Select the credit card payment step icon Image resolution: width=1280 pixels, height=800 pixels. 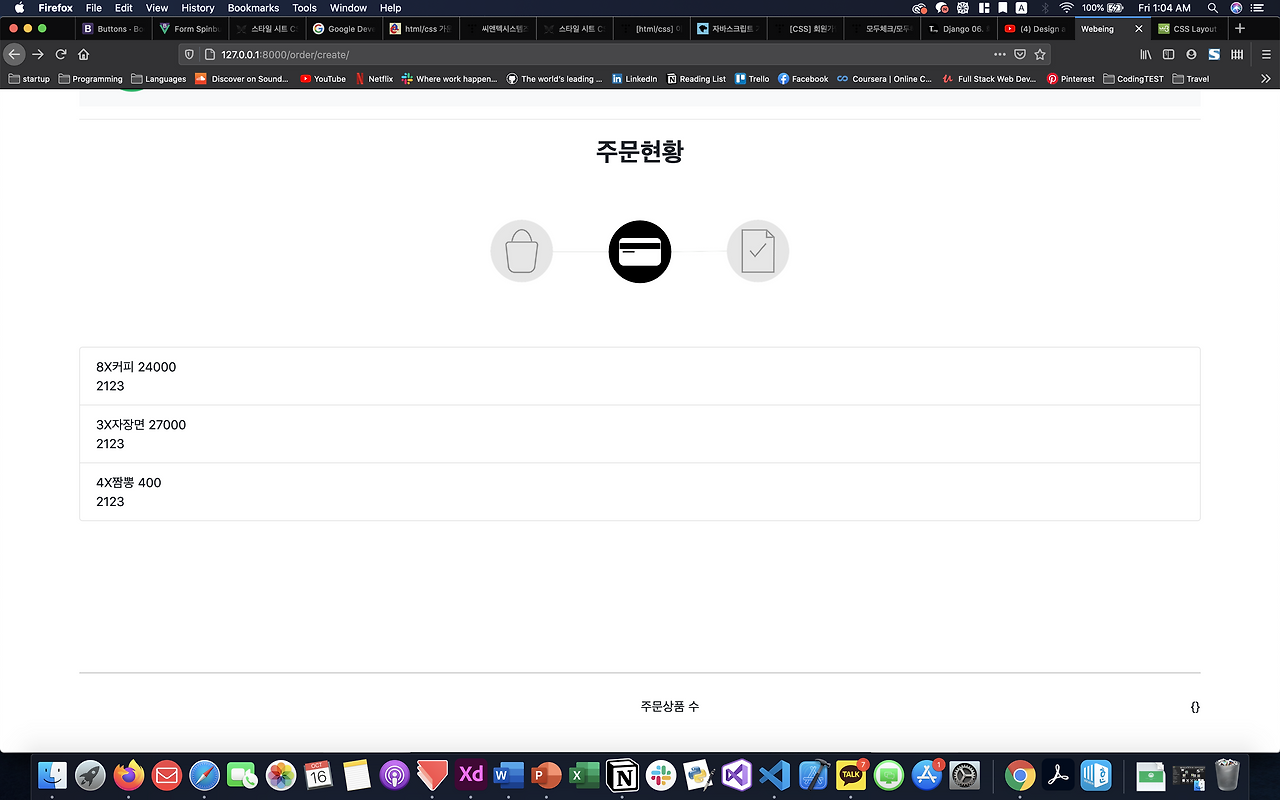[x=640, y=251]
